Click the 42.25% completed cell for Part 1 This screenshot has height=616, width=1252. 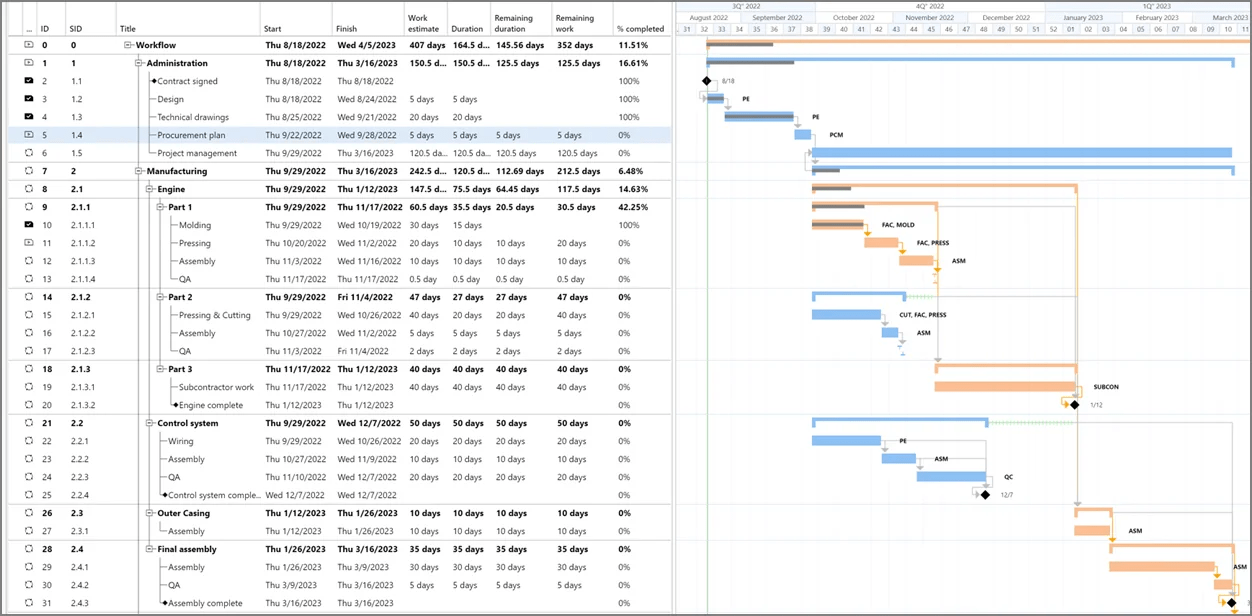point(633,207)
